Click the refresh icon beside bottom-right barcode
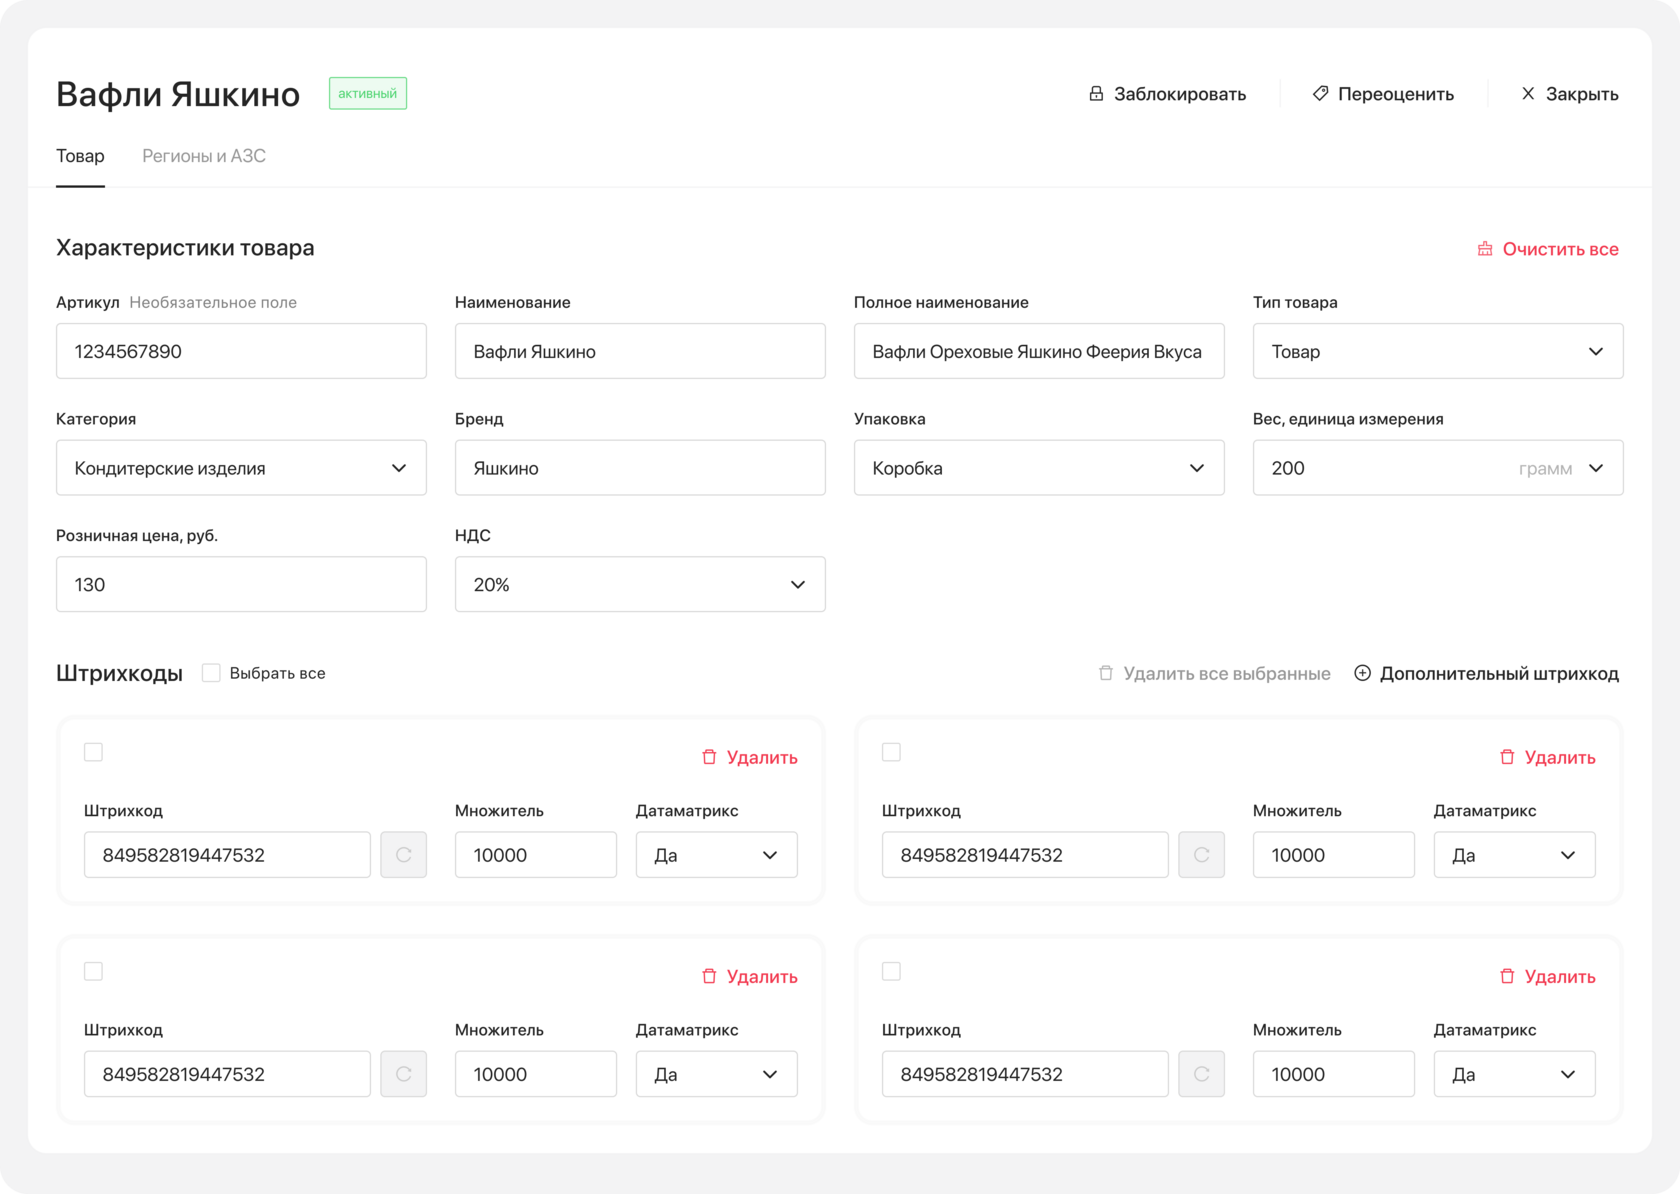1680x1194 pixels. (1202, 1074)
